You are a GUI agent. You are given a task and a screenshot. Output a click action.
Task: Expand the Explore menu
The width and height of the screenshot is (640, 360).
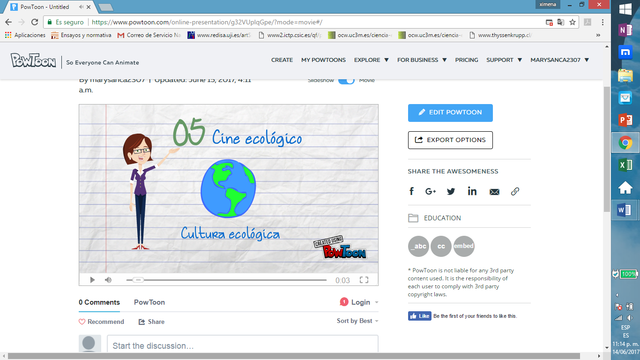371,60
